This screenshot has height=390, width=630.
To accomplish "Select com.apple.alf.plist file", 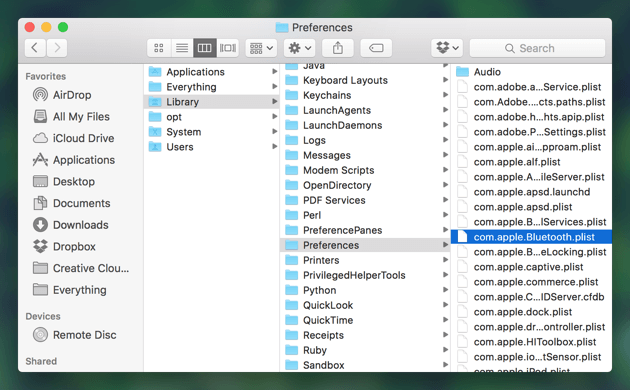I will (x=532, y=162).
